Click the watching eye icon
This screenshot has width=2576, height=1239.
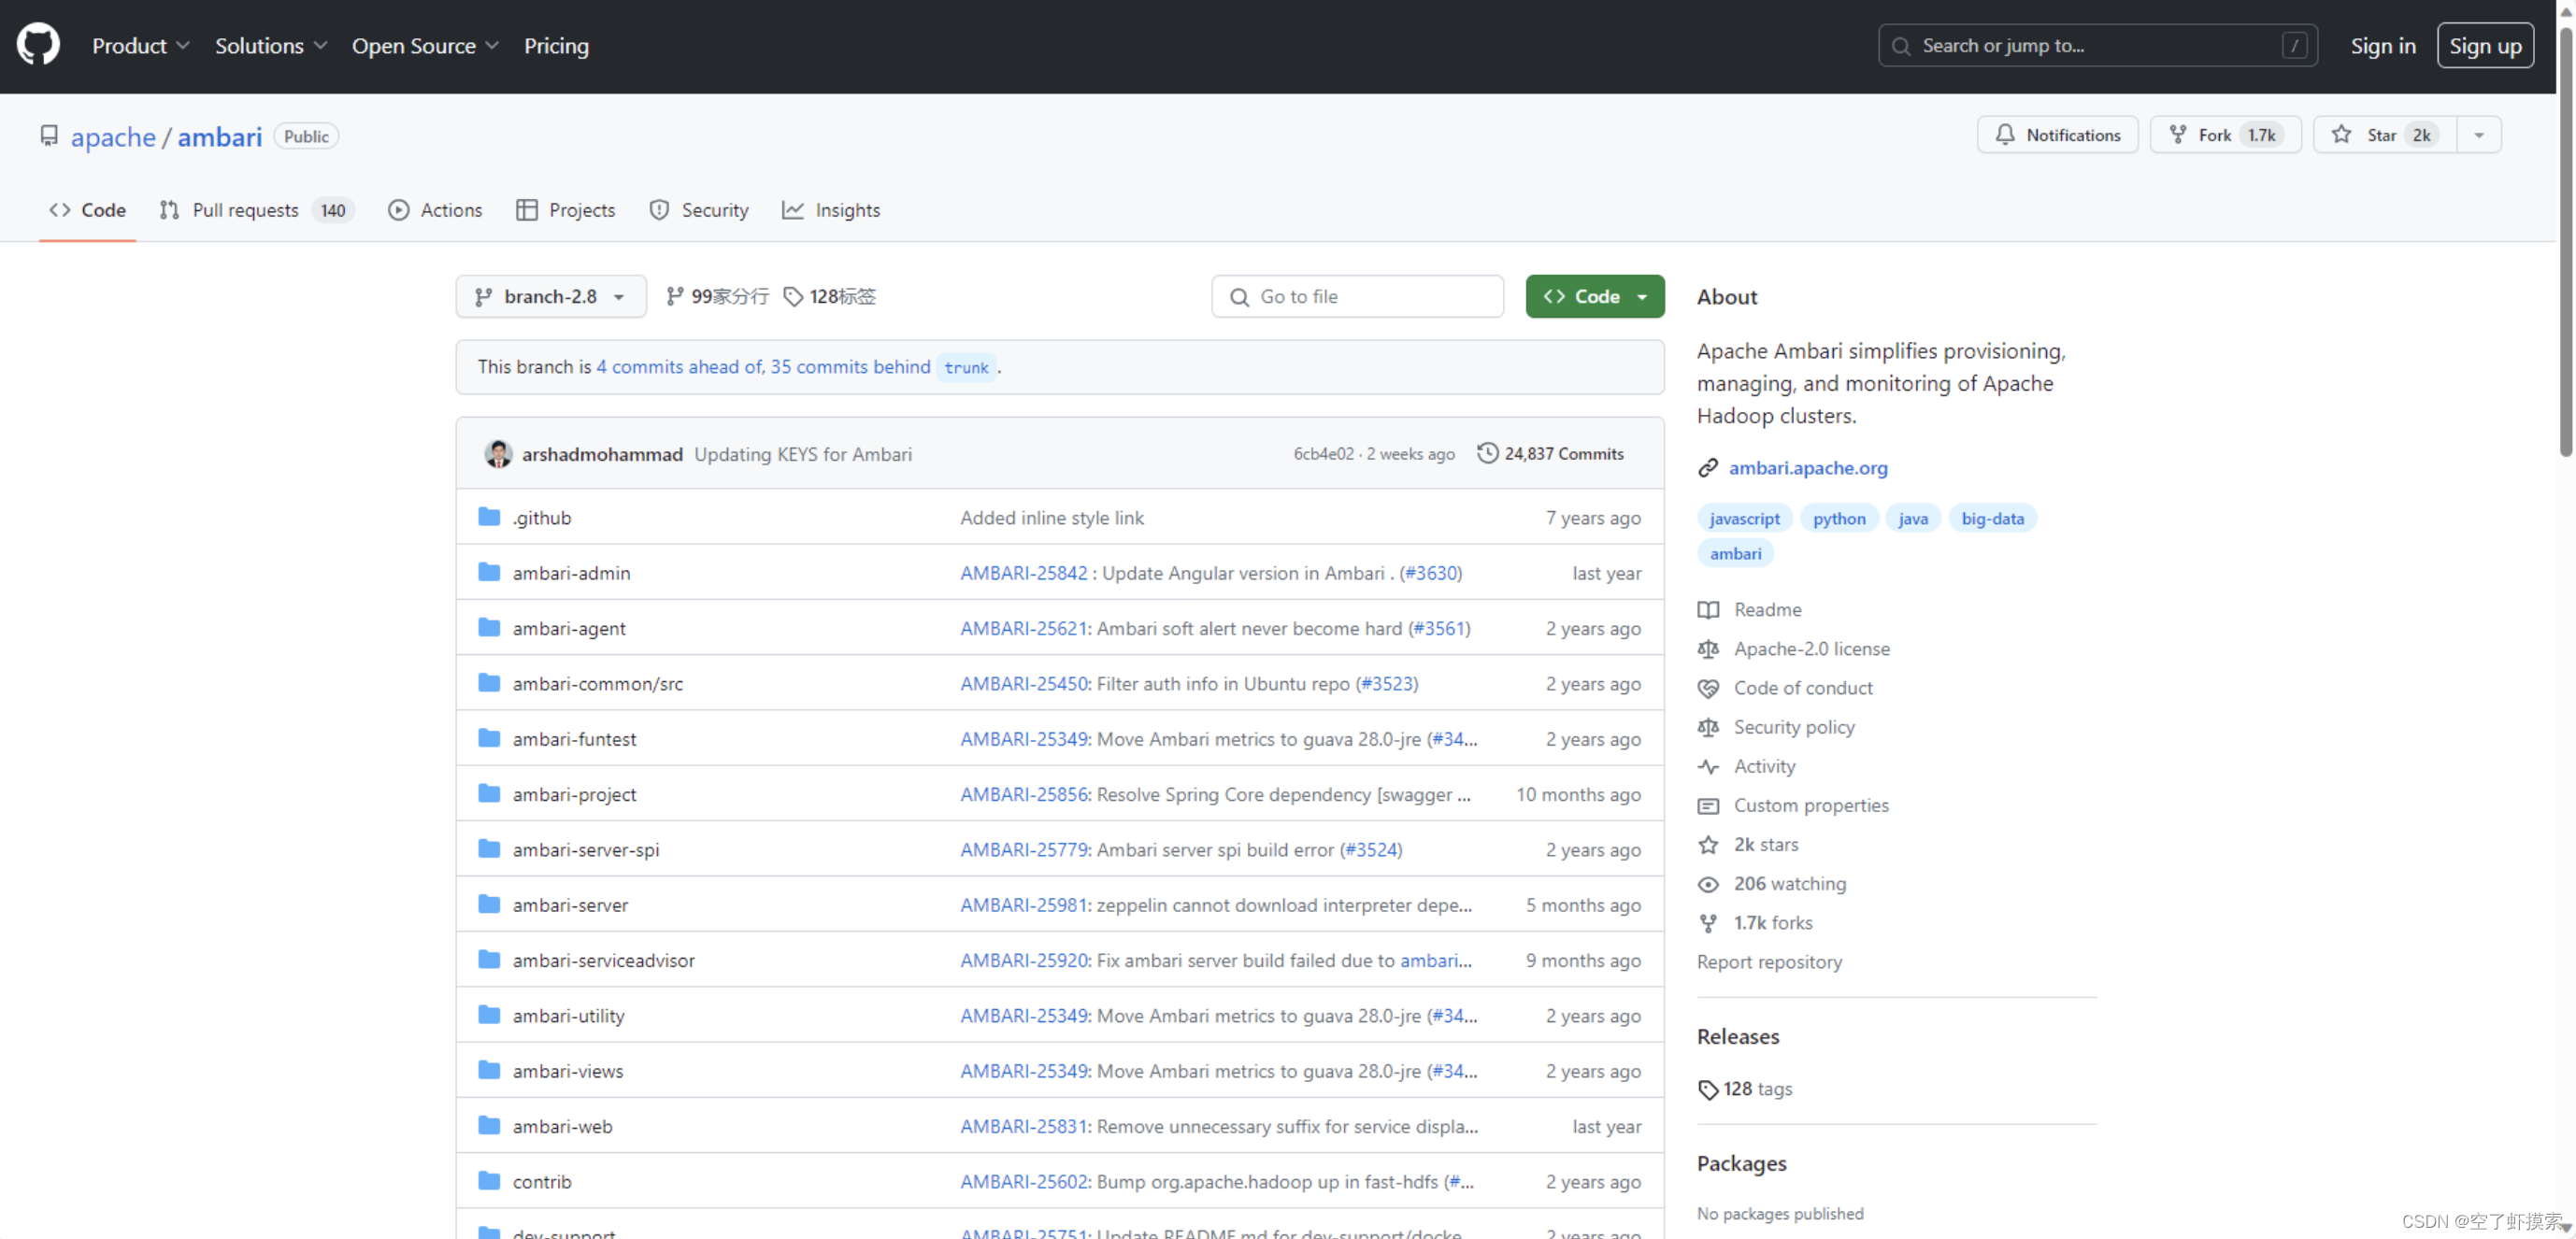1708,884
